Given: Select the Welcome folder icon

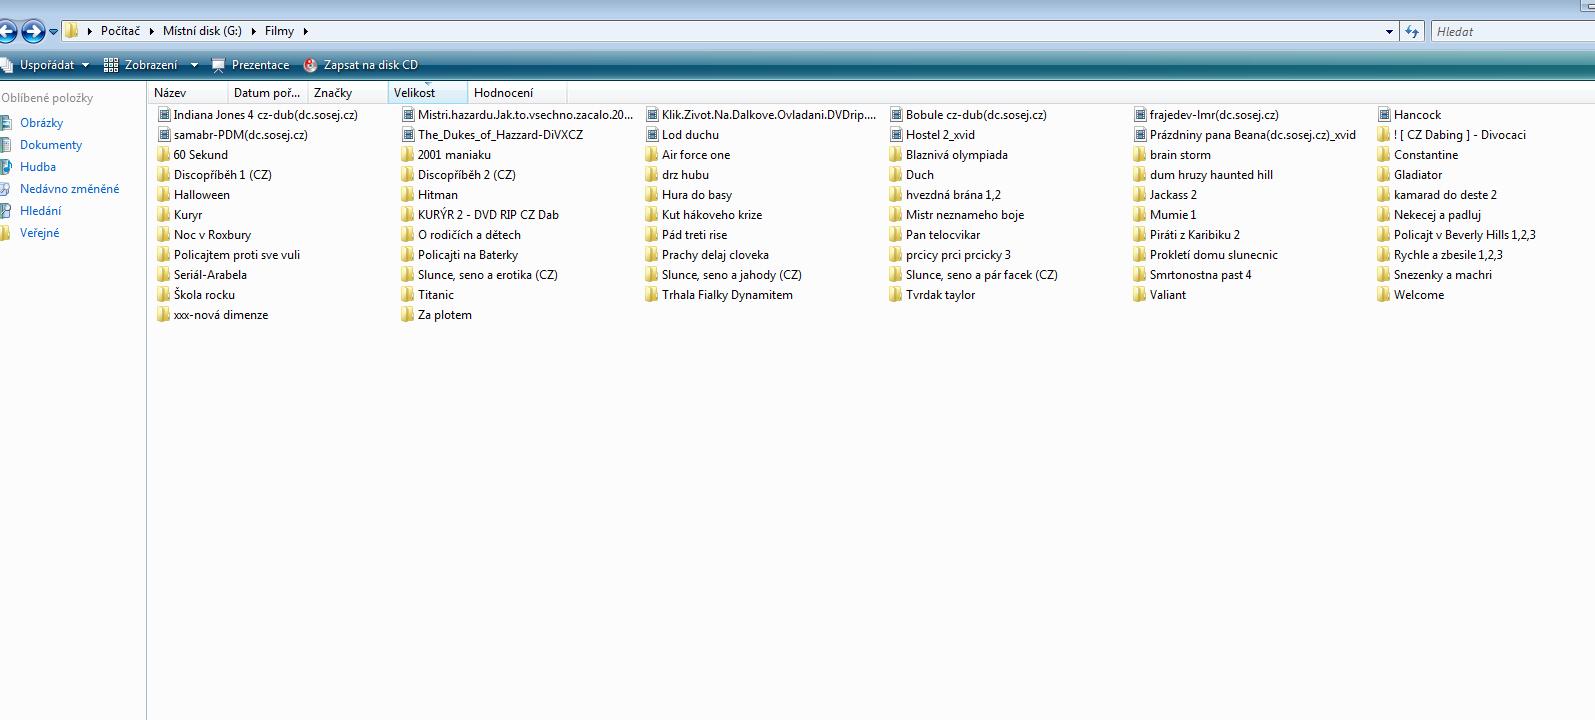Looking at the screenshot, I should [x=1384, y=295].
